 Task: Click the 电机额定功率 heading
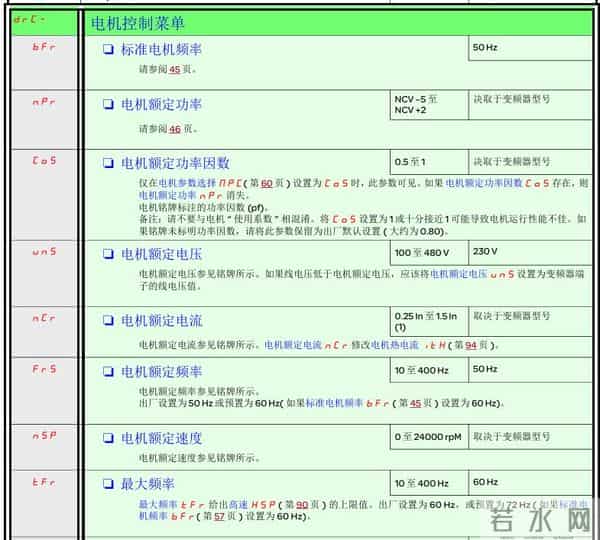coord(161,104)
